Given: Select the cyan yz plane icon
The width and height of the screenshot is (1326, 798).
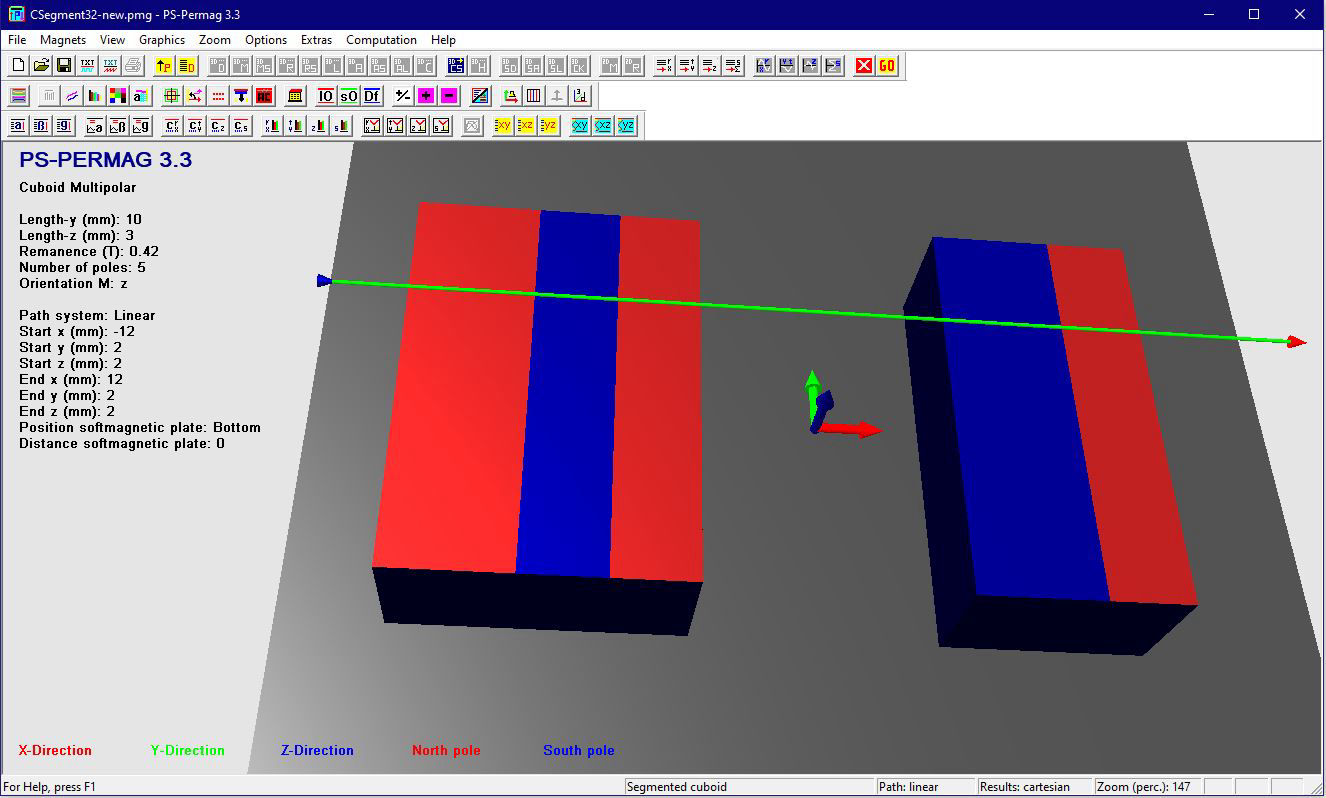Looking at the screenshot, I should point(626,126).
